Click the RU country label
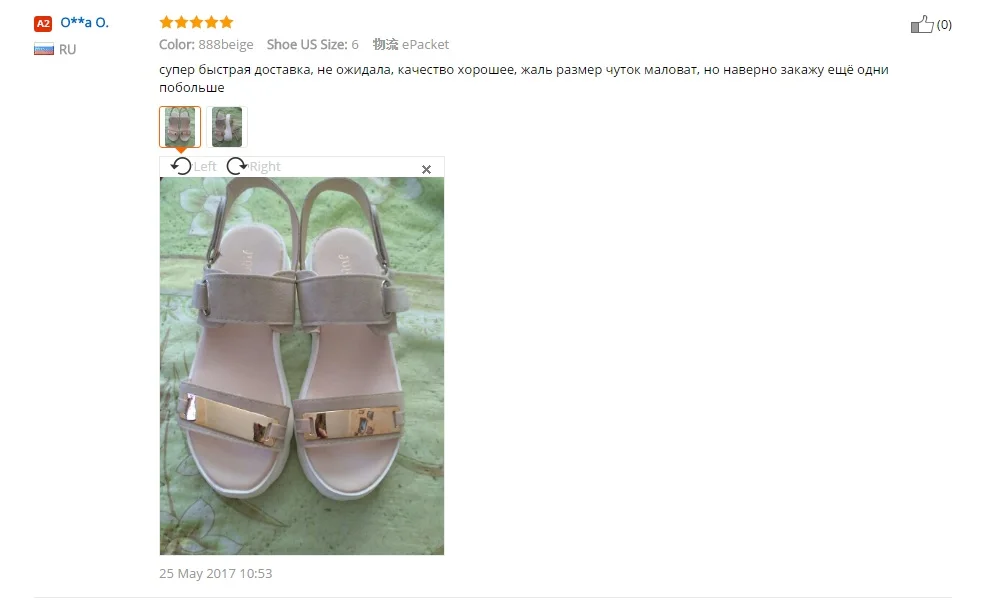The image size is (985, 602). pos(67,49)
